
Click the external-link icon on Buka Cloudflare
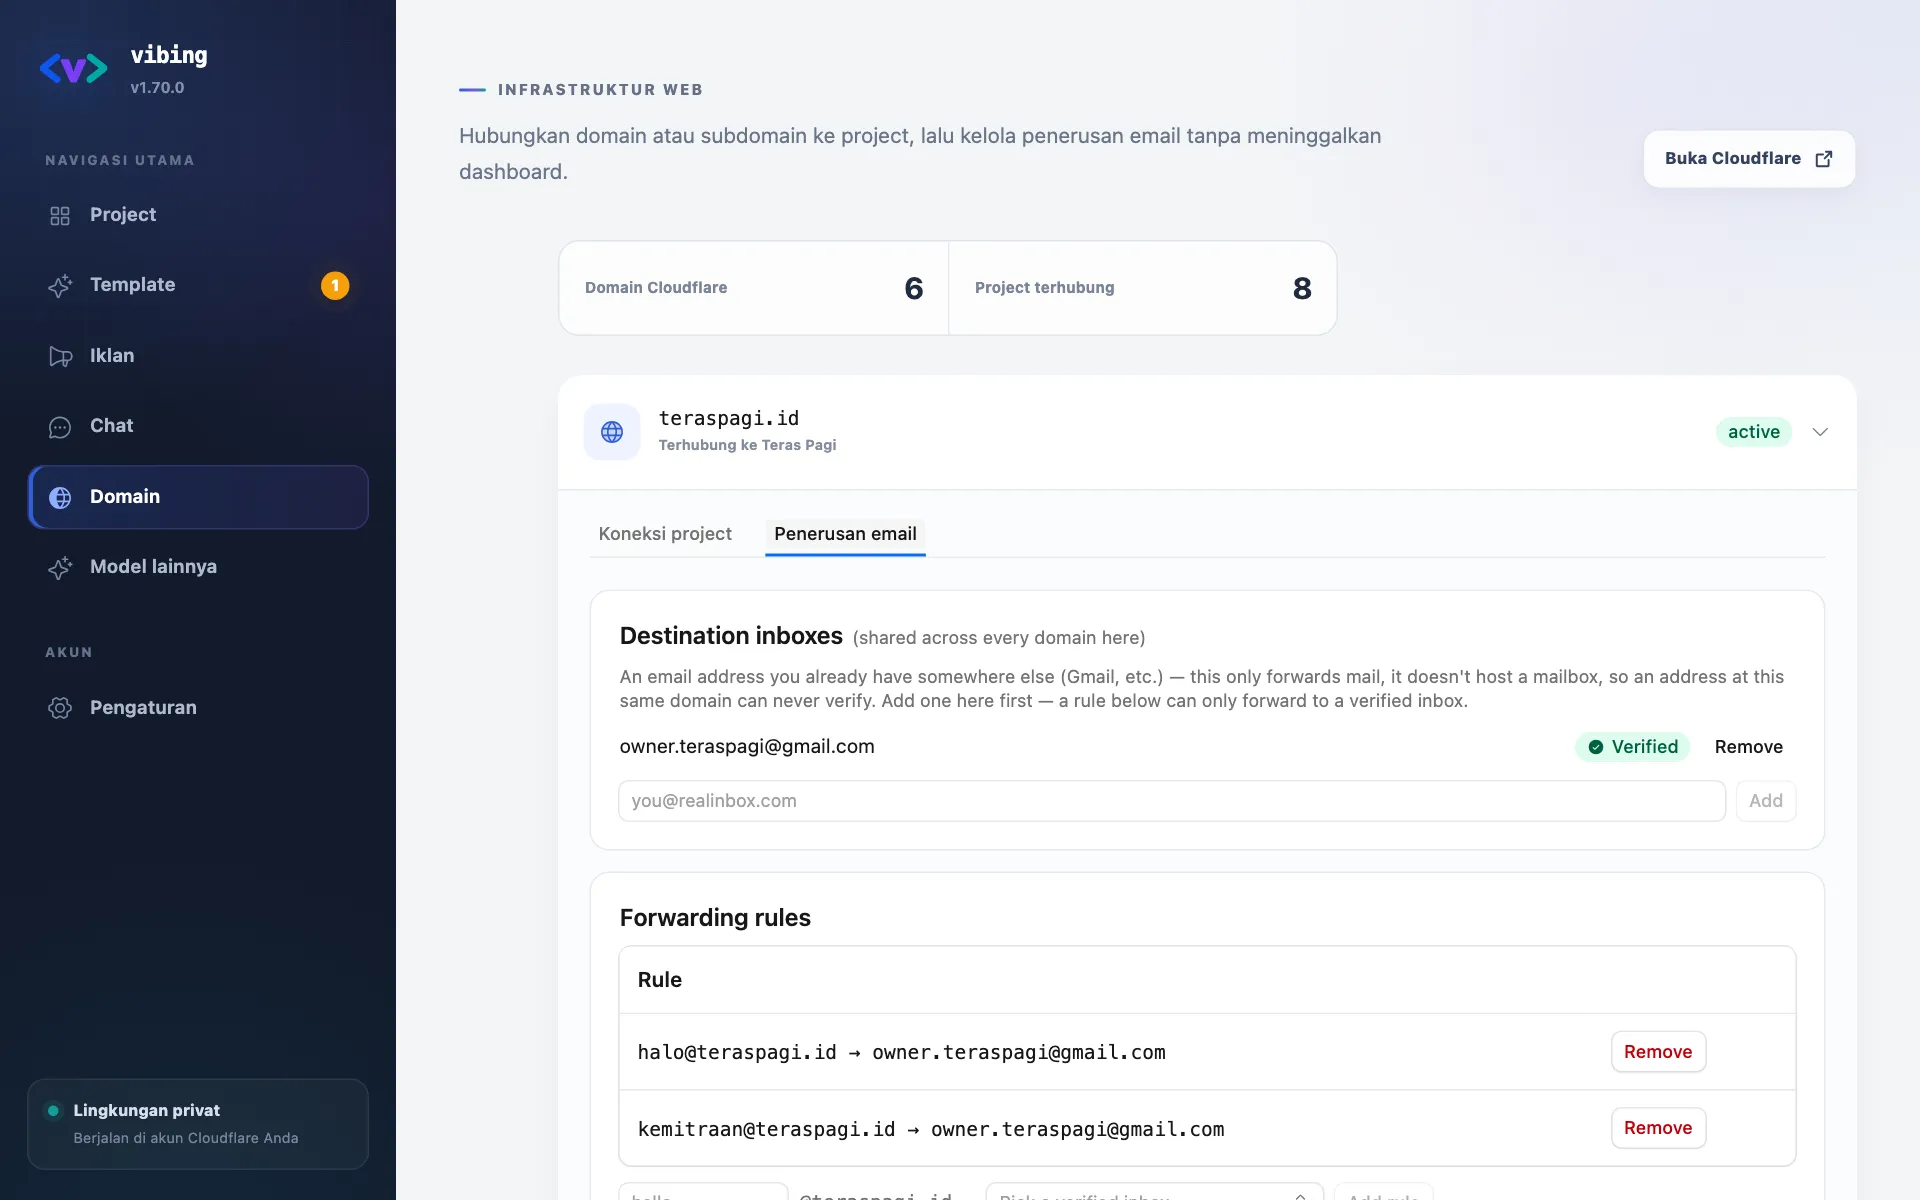pyautogui.click(x=1824, y=159)
